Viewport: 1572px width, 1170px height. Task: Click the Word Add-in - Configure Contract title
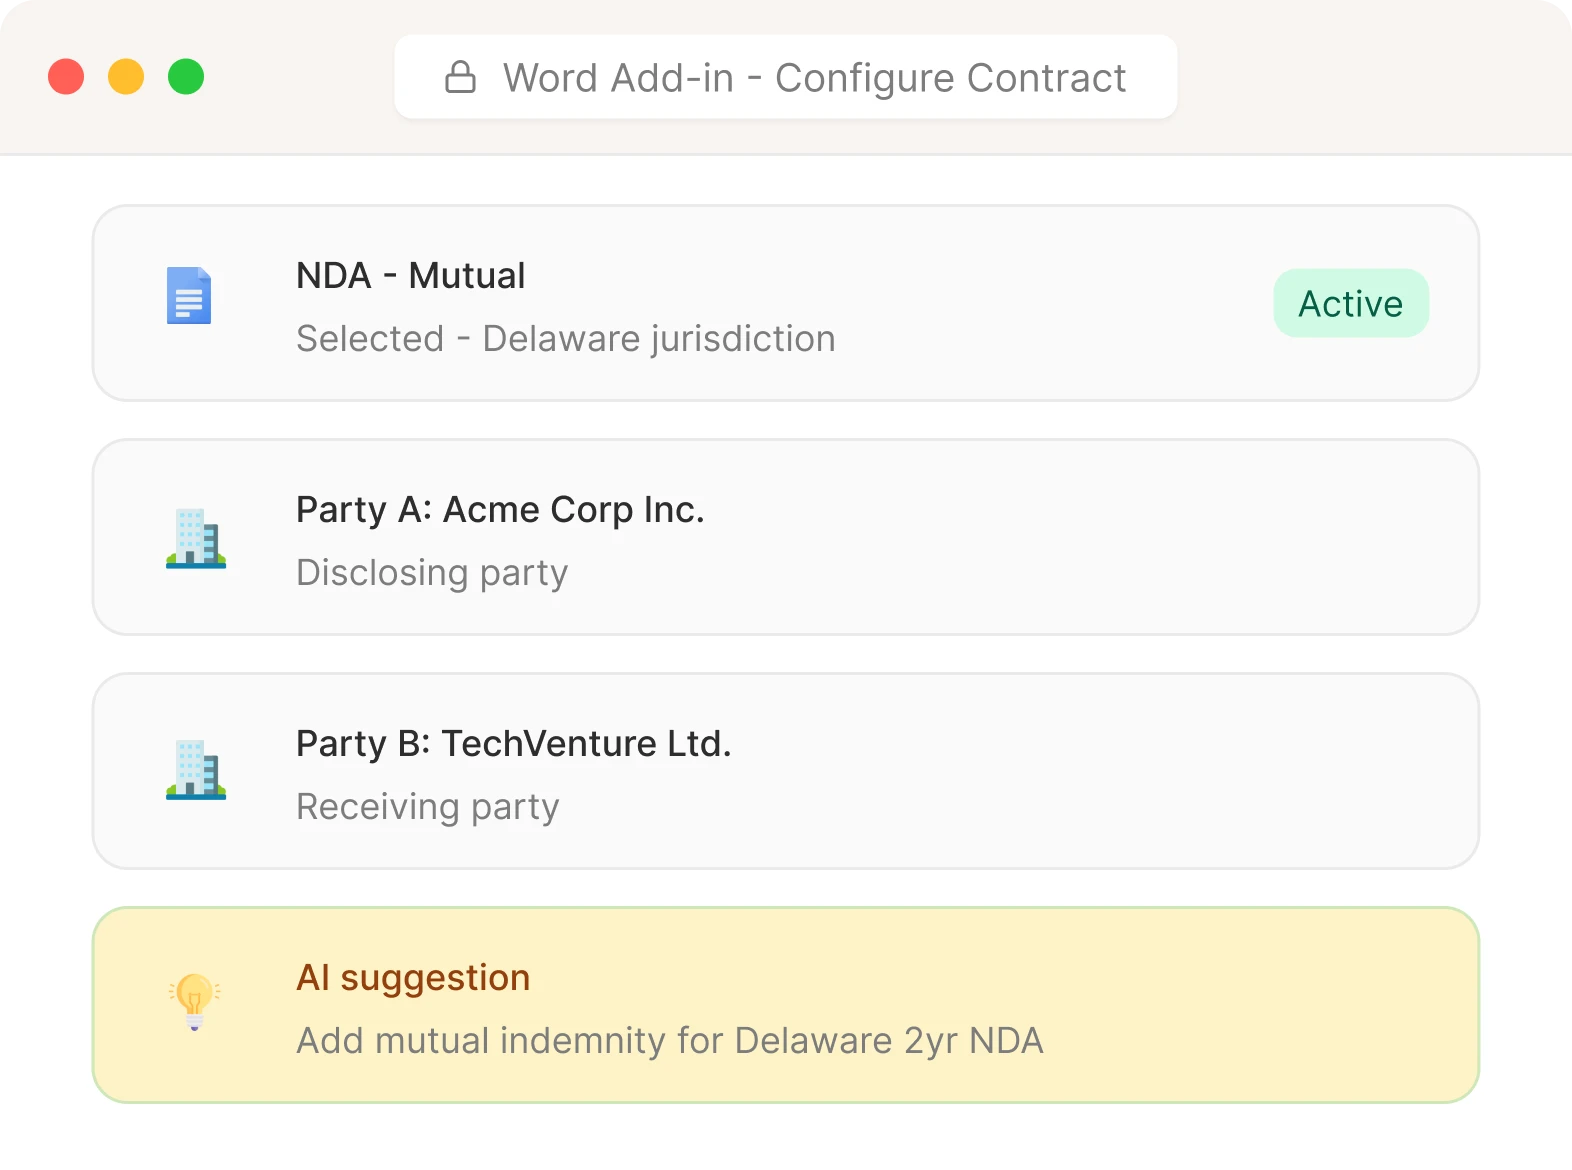(x=816, y=76)
